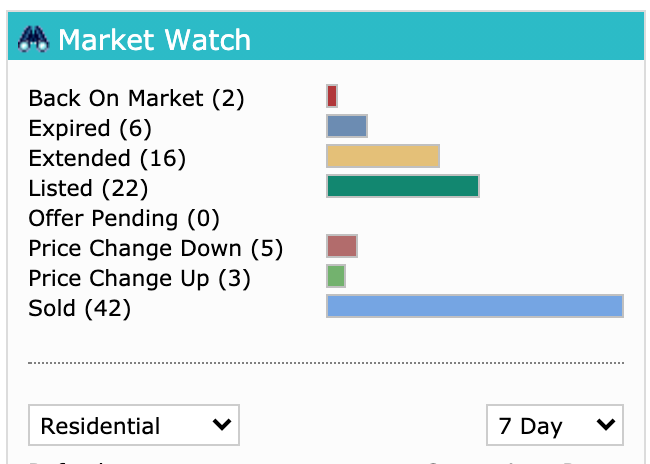The height and width of the screenshot is (464, 650).
Task: Click the tan Extended bar
Action: point(383,156)
